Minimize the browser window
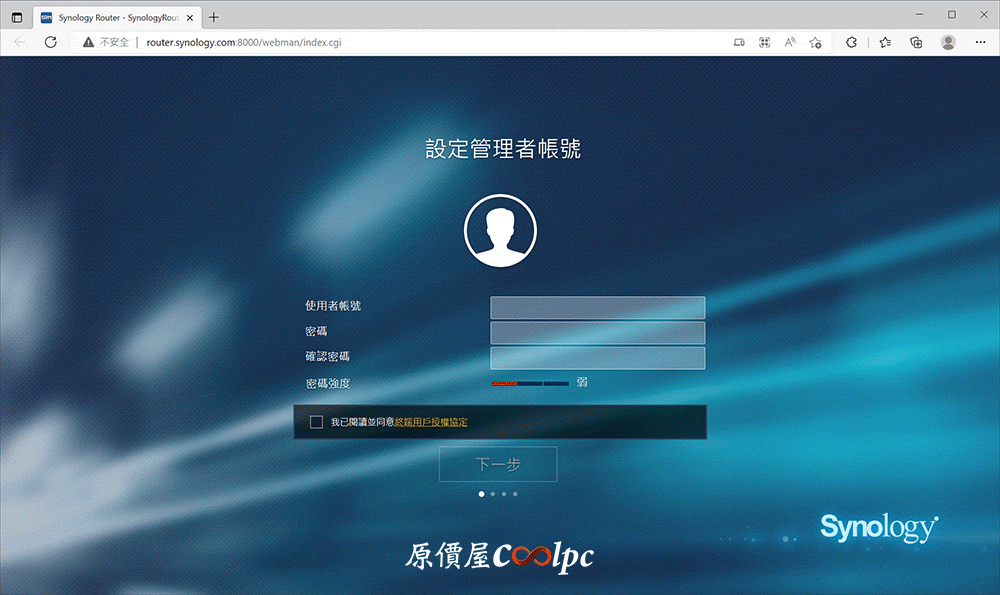Image resolution: width=1000 pixels, height=595 pixels. [919, 14]
